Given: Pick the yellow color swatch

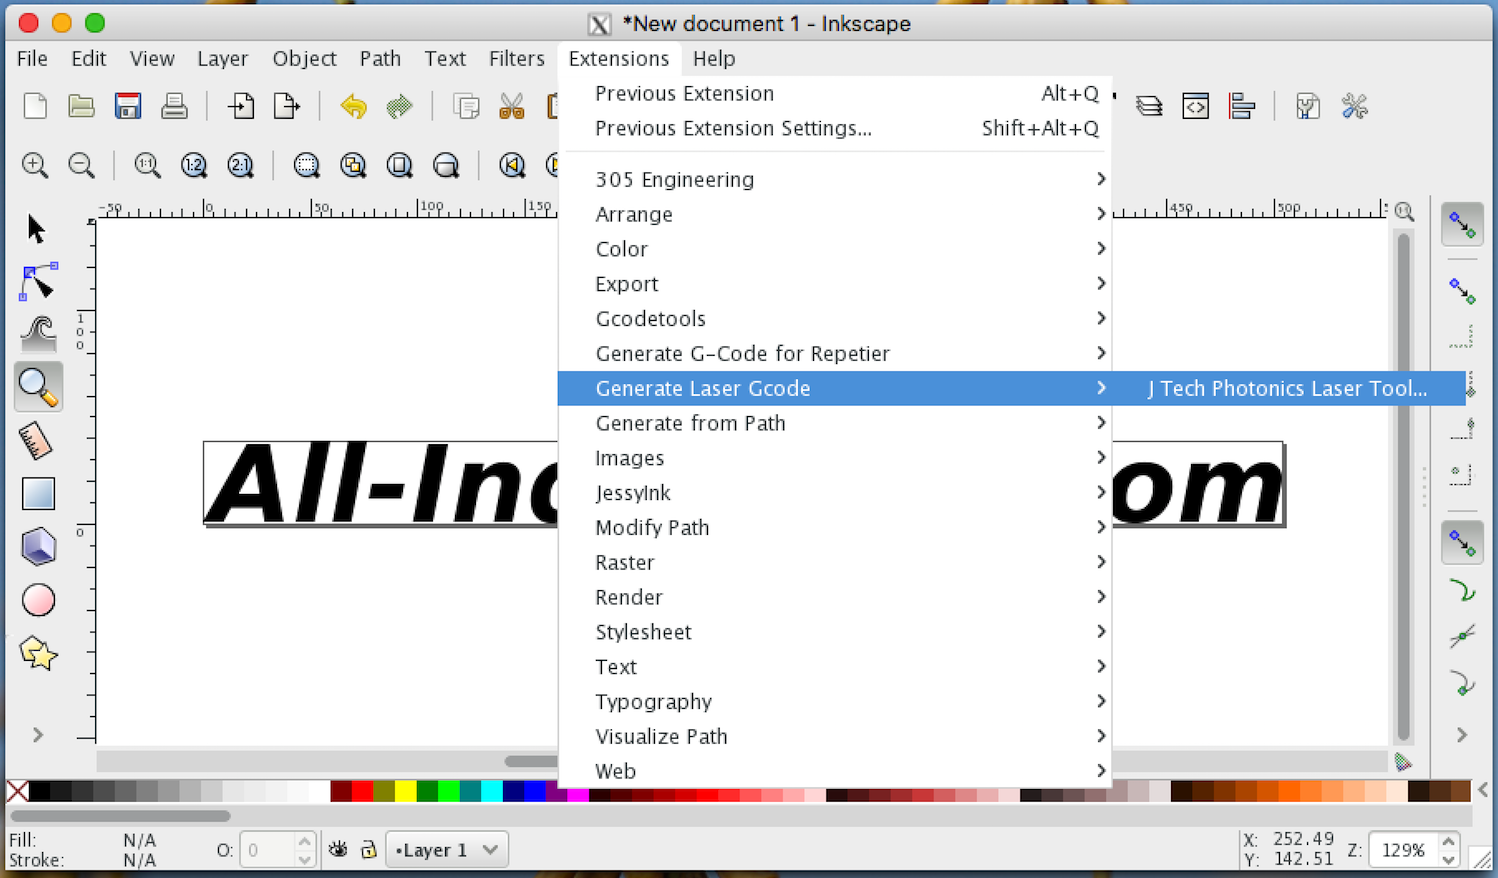Looking at the screenshot, I should click(x=405, y=792).
